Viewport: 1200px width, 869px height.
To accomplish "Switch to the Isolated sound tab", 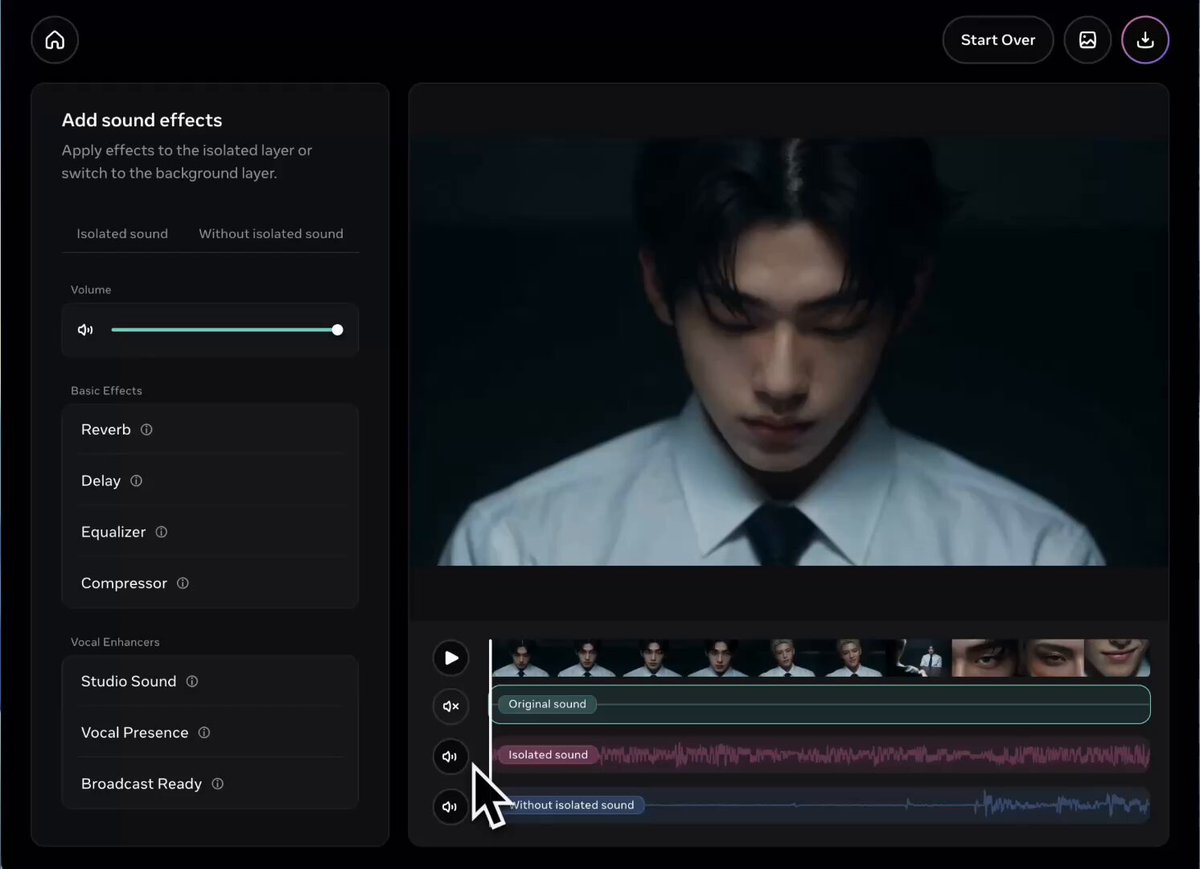I will tap(122, 233).
